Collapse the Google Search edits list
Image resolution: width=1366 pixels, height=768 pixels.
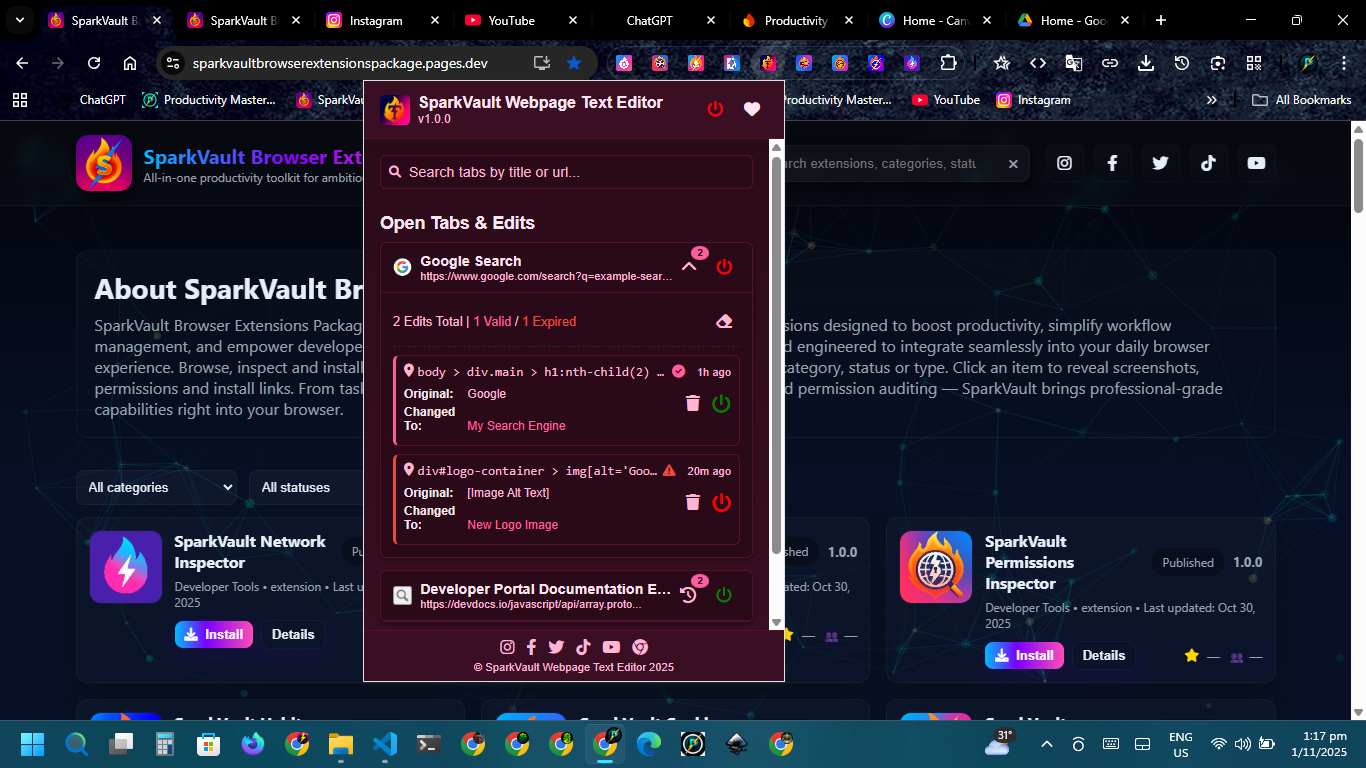pyautogui.click(x=688, y=267)
